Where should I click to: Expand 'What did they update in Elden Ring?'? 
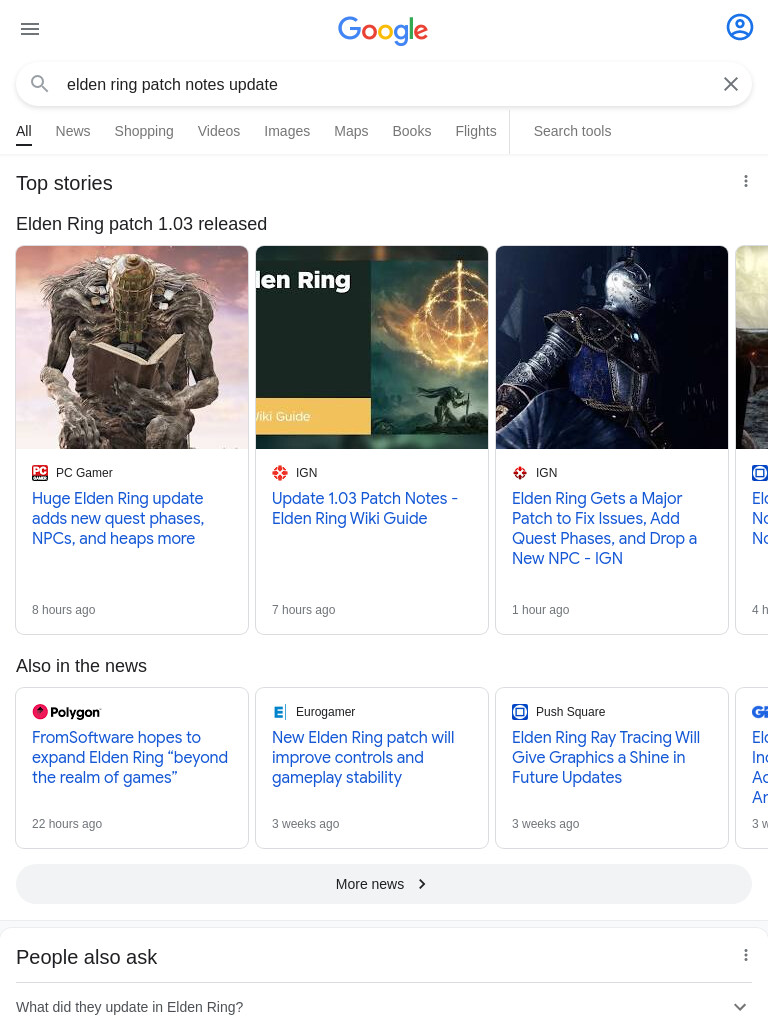pos(383,1006)
